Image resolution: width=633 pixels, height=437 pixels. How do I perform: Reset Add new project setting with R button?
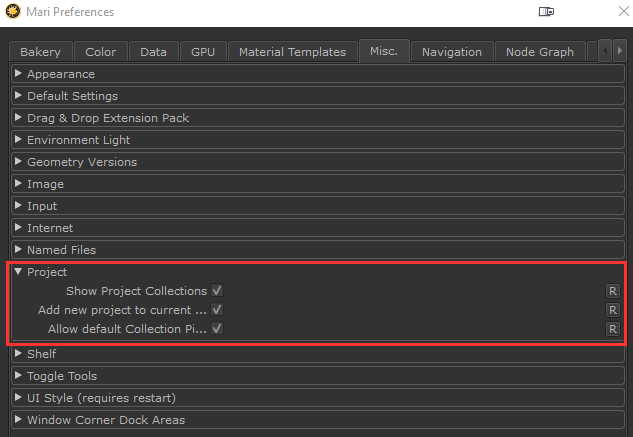point(613,310)
